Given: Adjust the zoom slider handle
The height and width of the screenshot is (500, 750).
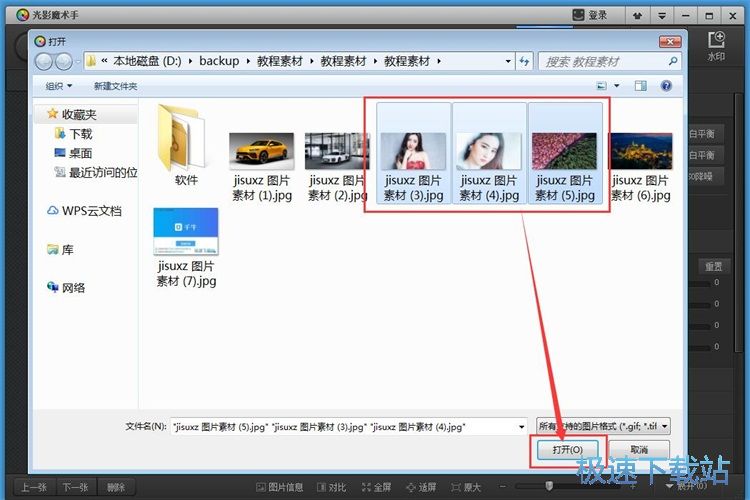Looking at the screenshot, I should pyautogui.click(x=549, y=486).
